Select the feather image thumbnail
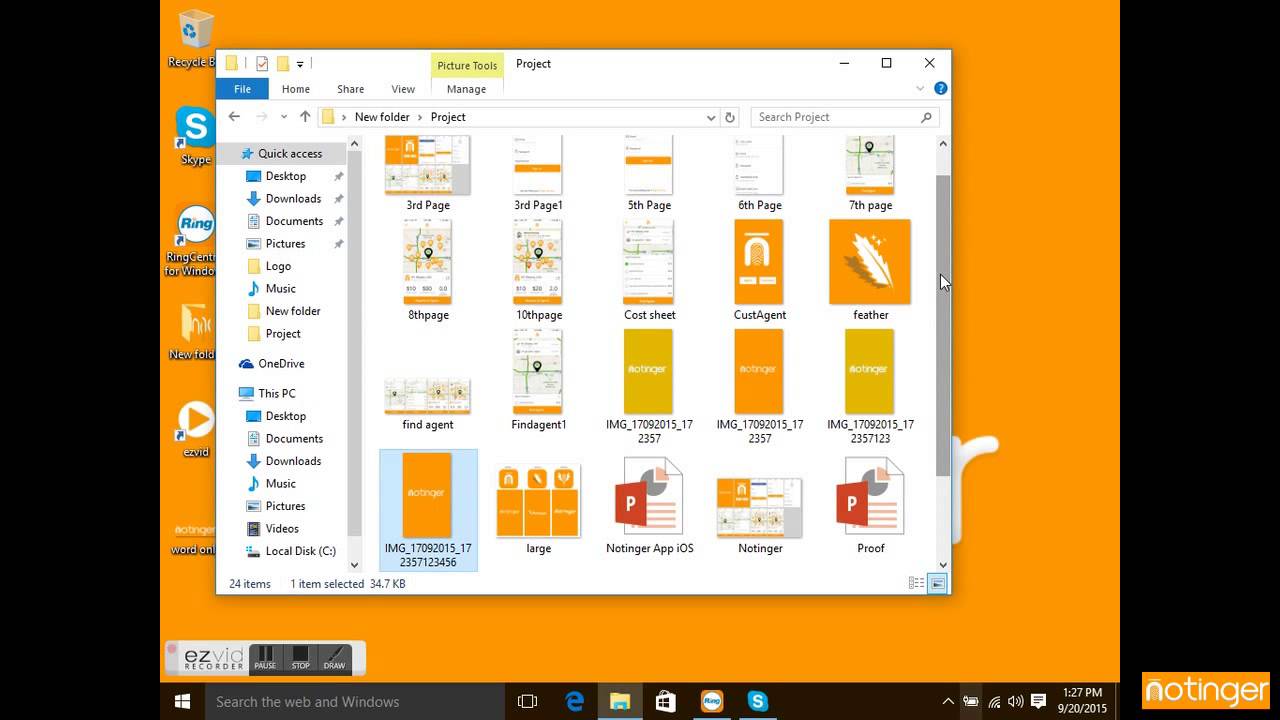This screenshot has height=720, width=1280. coord(870,270)
